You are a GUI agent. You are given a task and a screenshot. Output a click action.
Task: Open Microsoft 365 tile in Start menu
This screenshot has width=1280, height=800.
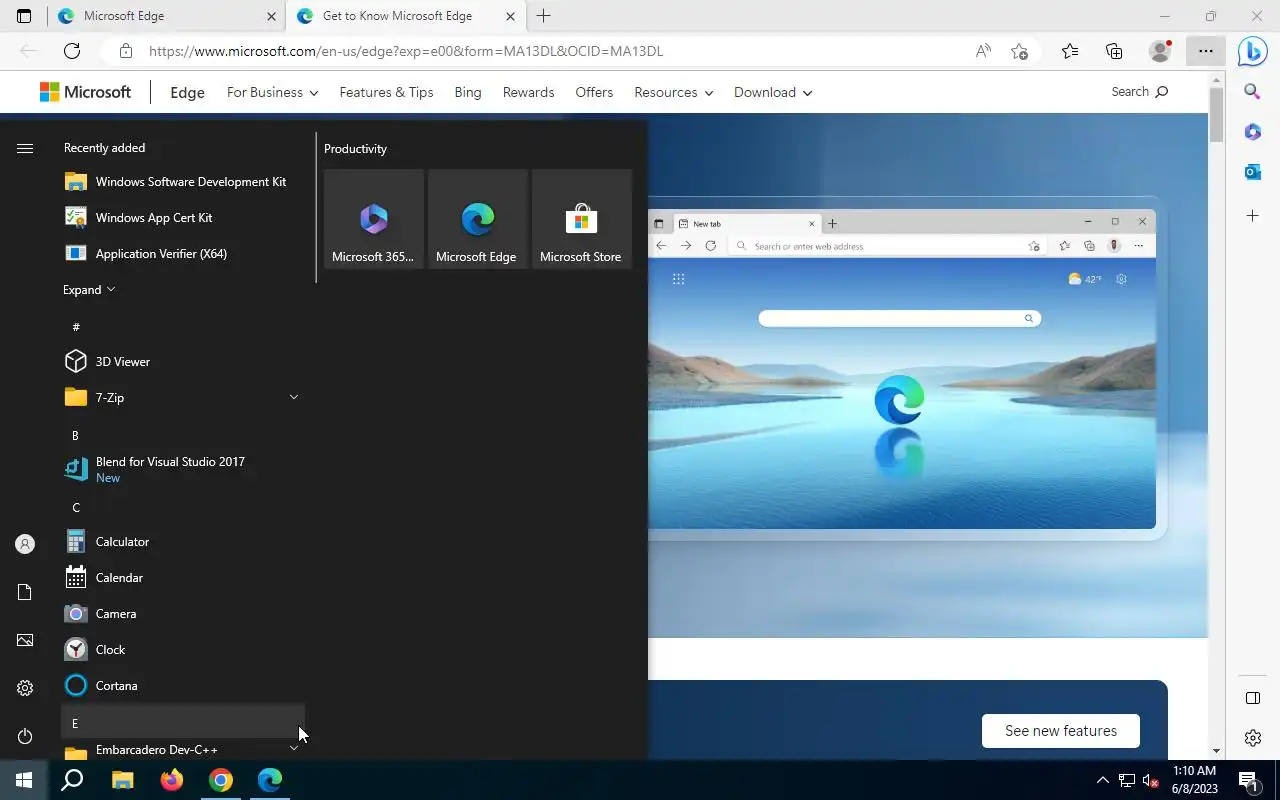click(374, 219)
